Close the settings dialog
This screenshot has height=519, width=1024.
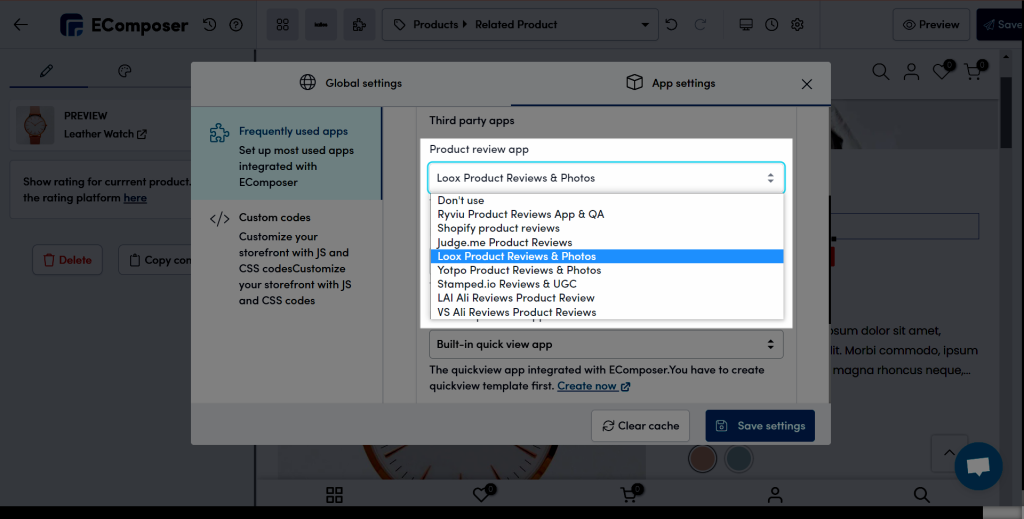807,84
